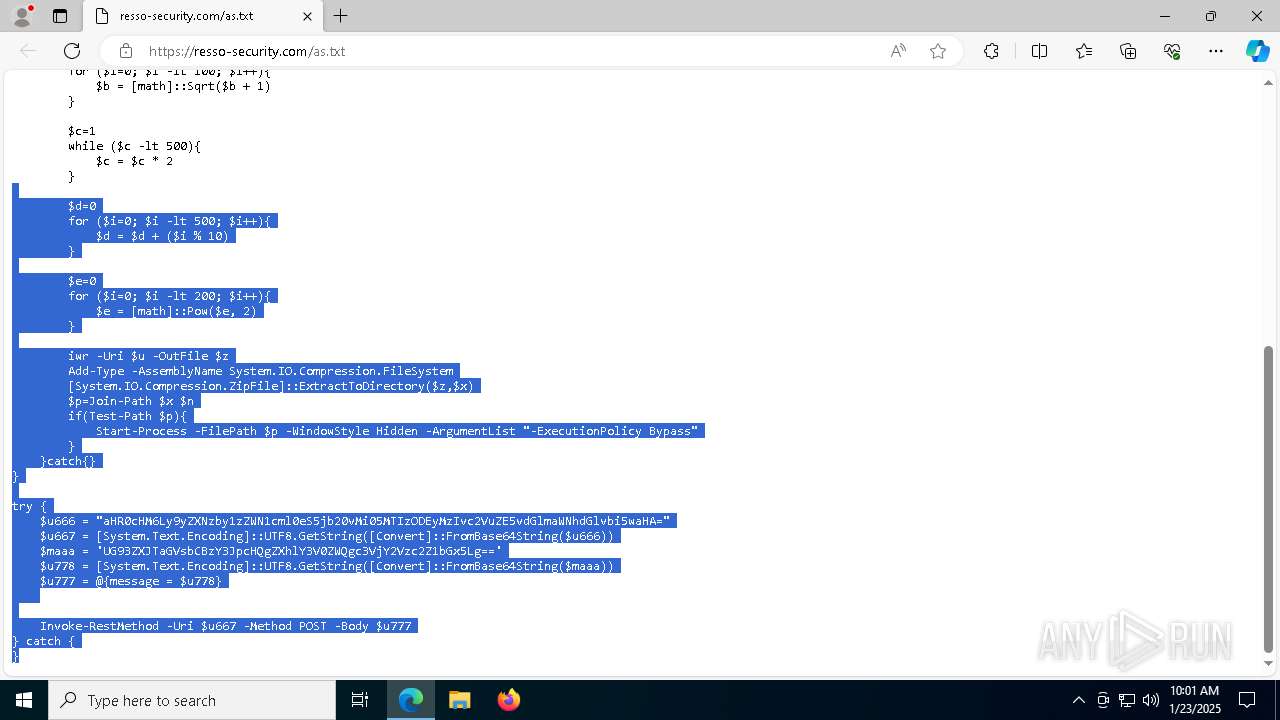The width and height of the screenshot is (1280, 720).
Task: Open network status tray icon
Action: tap(1127, 700)
